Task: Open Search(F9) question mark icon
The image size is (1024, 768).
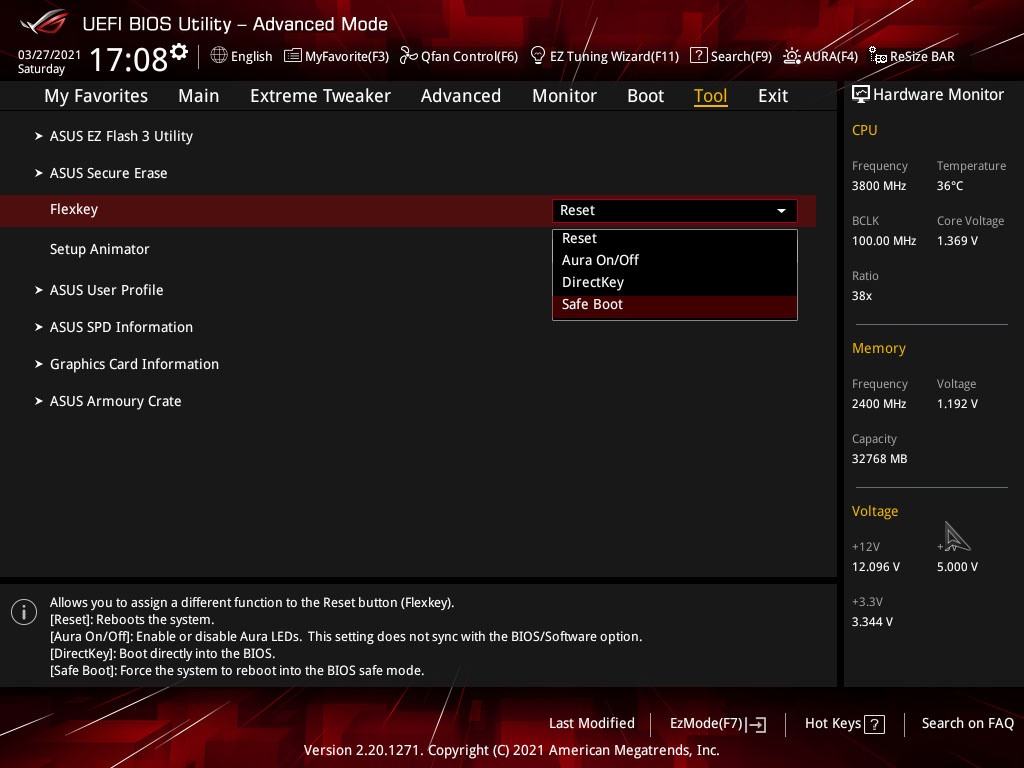Action: (698, 56)
